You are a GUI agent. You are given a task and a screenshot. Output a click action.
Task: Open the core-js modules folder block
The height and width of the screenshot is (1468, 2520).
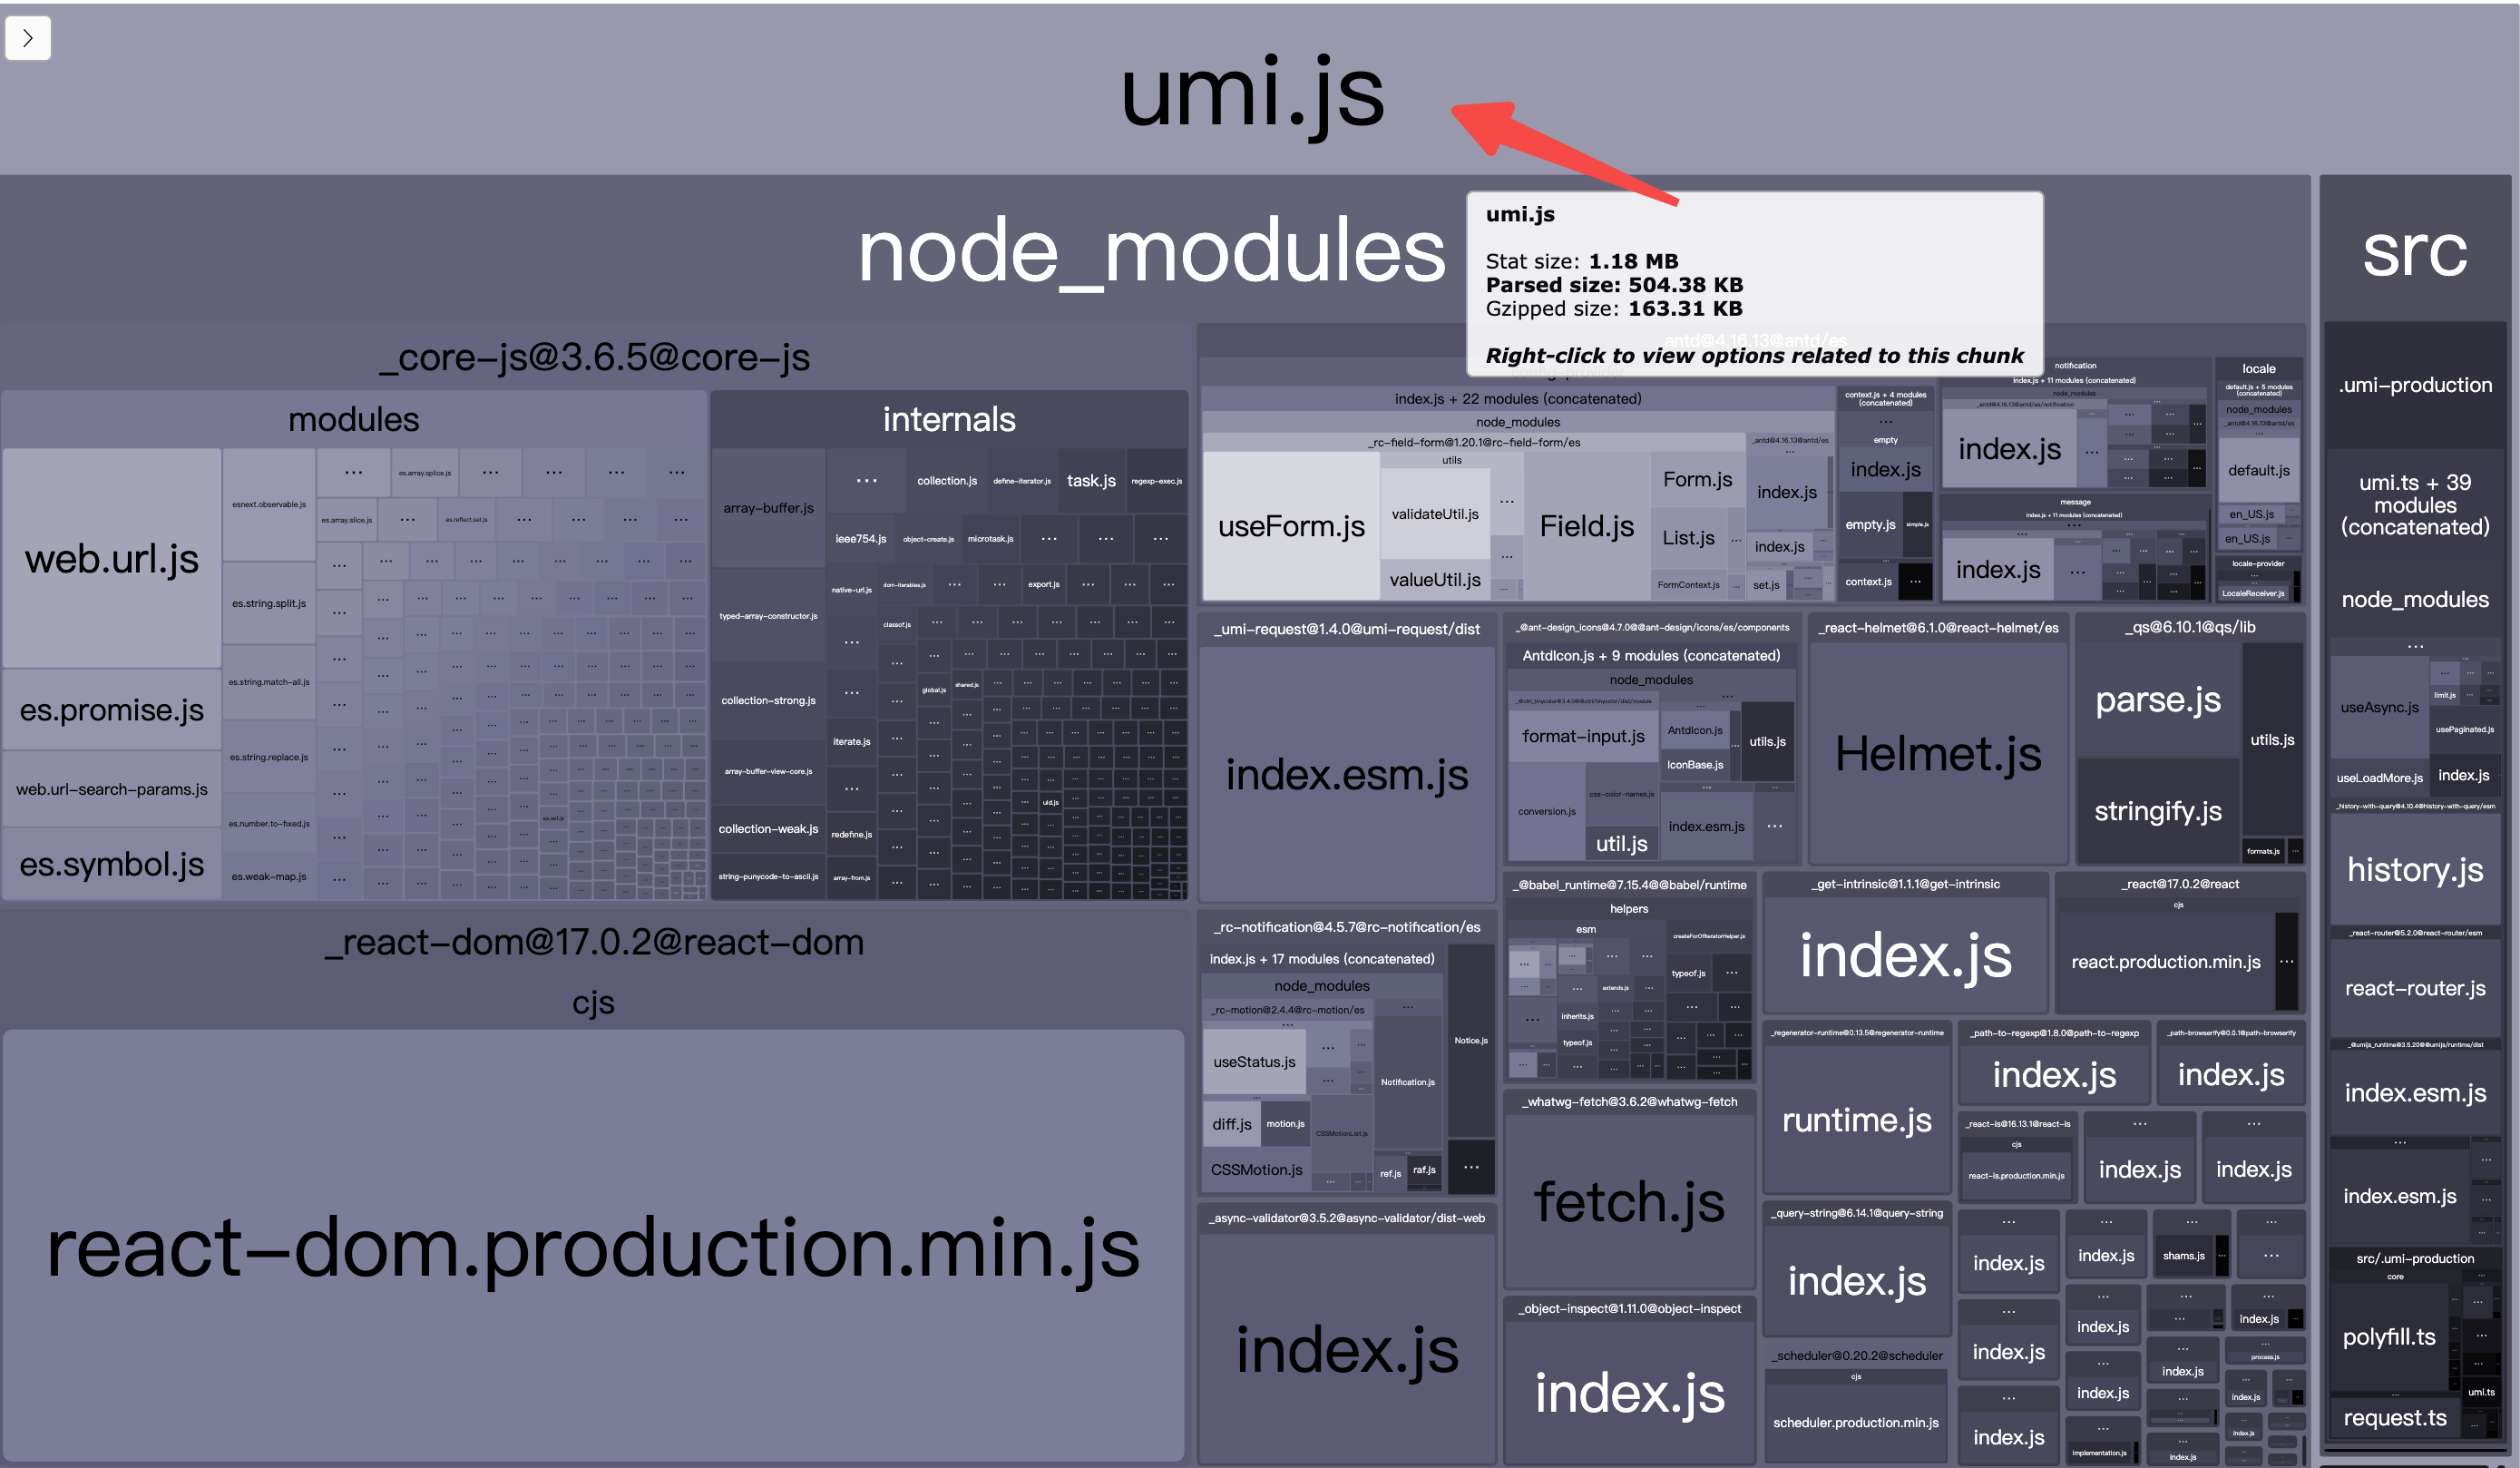point(353,419)
